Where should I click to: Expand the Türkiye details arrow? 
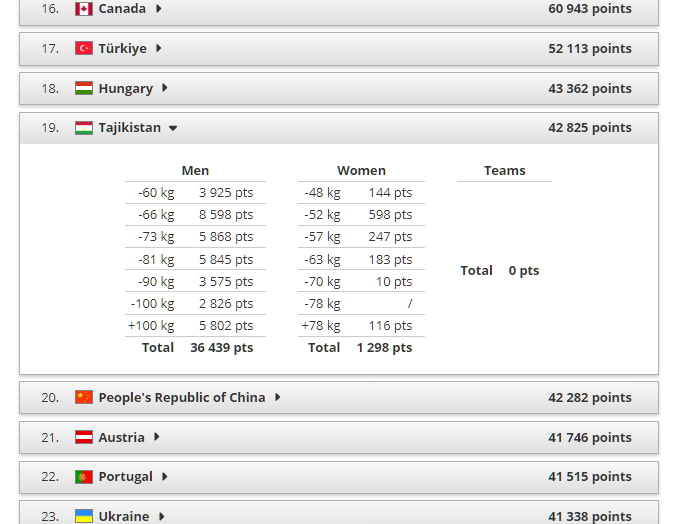click(x=159, y=48)
